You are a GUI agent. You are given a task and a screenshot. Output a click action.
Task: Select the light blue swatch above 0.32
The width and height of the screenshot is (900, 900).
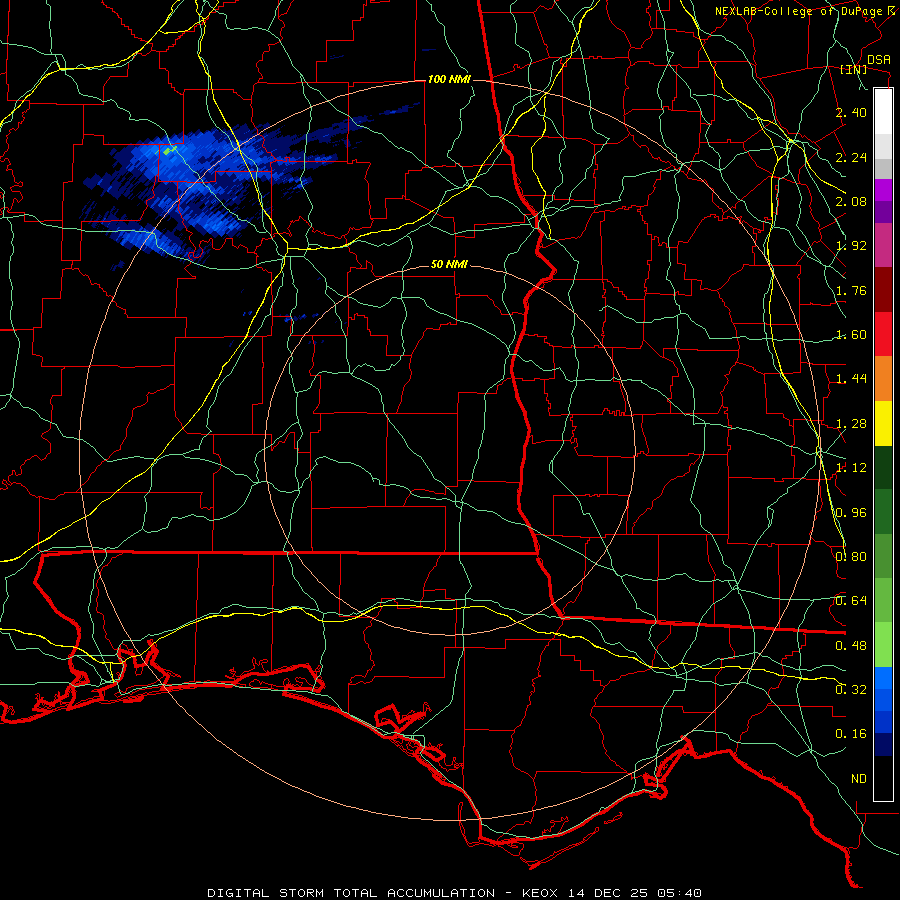tap(883, 678)
